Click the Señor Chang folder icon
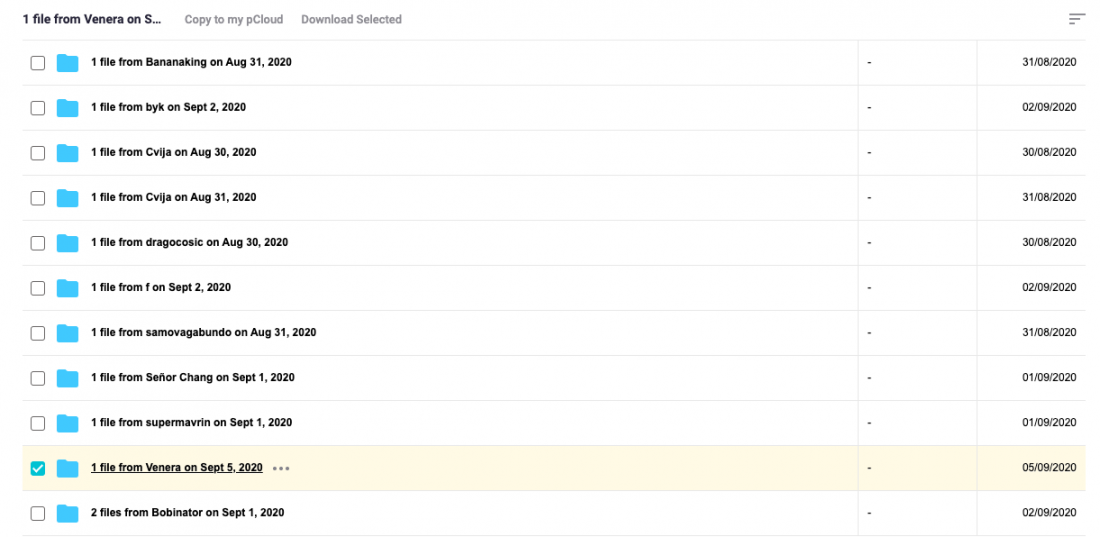Image resolution: width=1100 pixels, height=537 pixels. coord(67,378)
